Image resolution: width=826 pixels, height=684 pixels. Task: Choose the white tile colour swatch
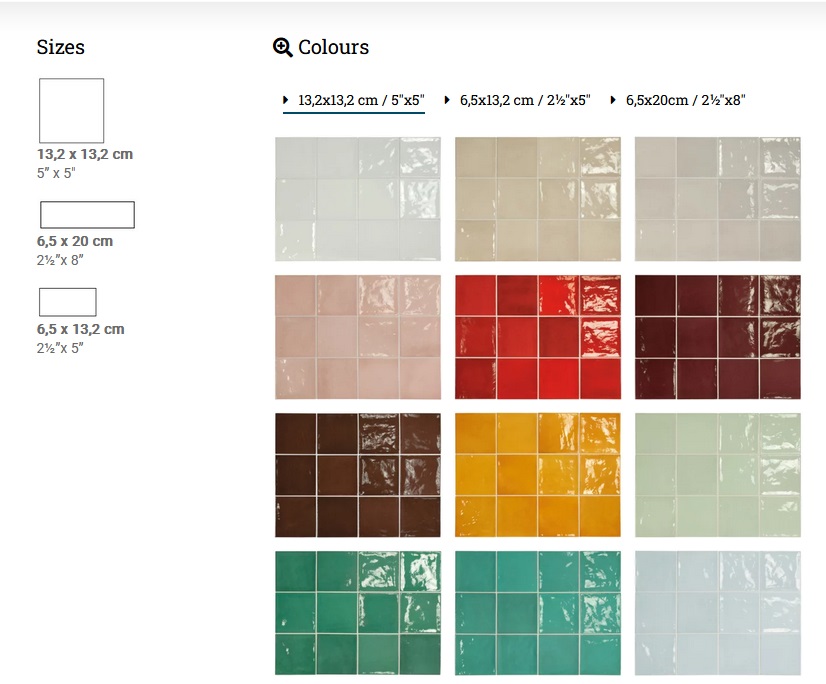coord(357,199)
